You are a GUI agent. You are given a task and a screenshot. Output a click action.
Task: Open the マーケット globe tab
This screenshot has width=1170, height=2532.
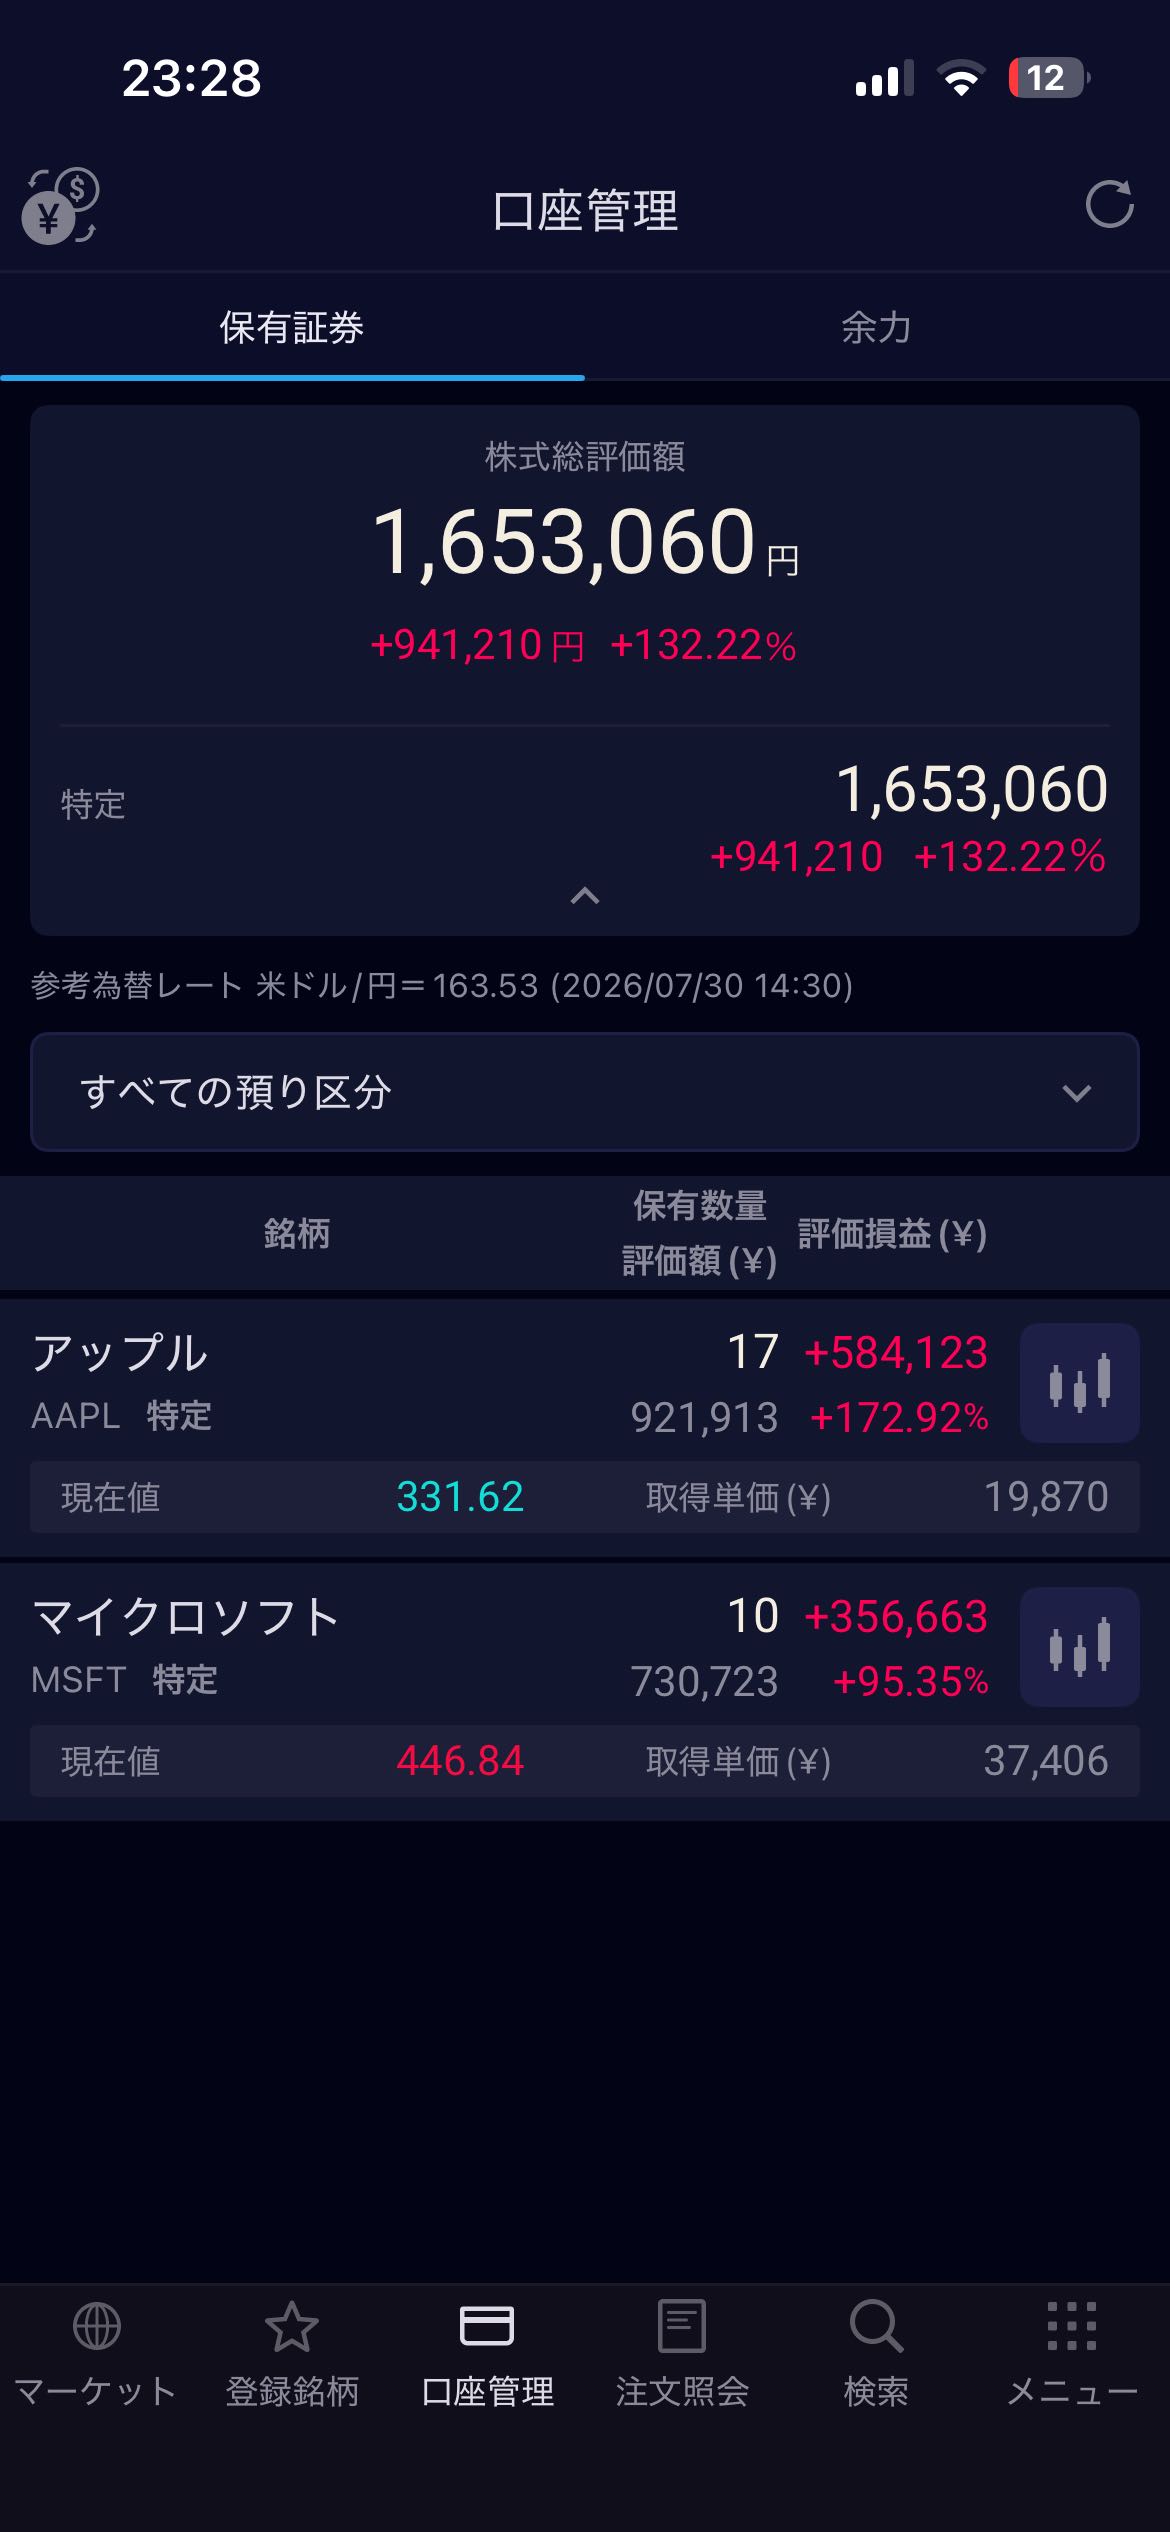tap(97, 2355)
